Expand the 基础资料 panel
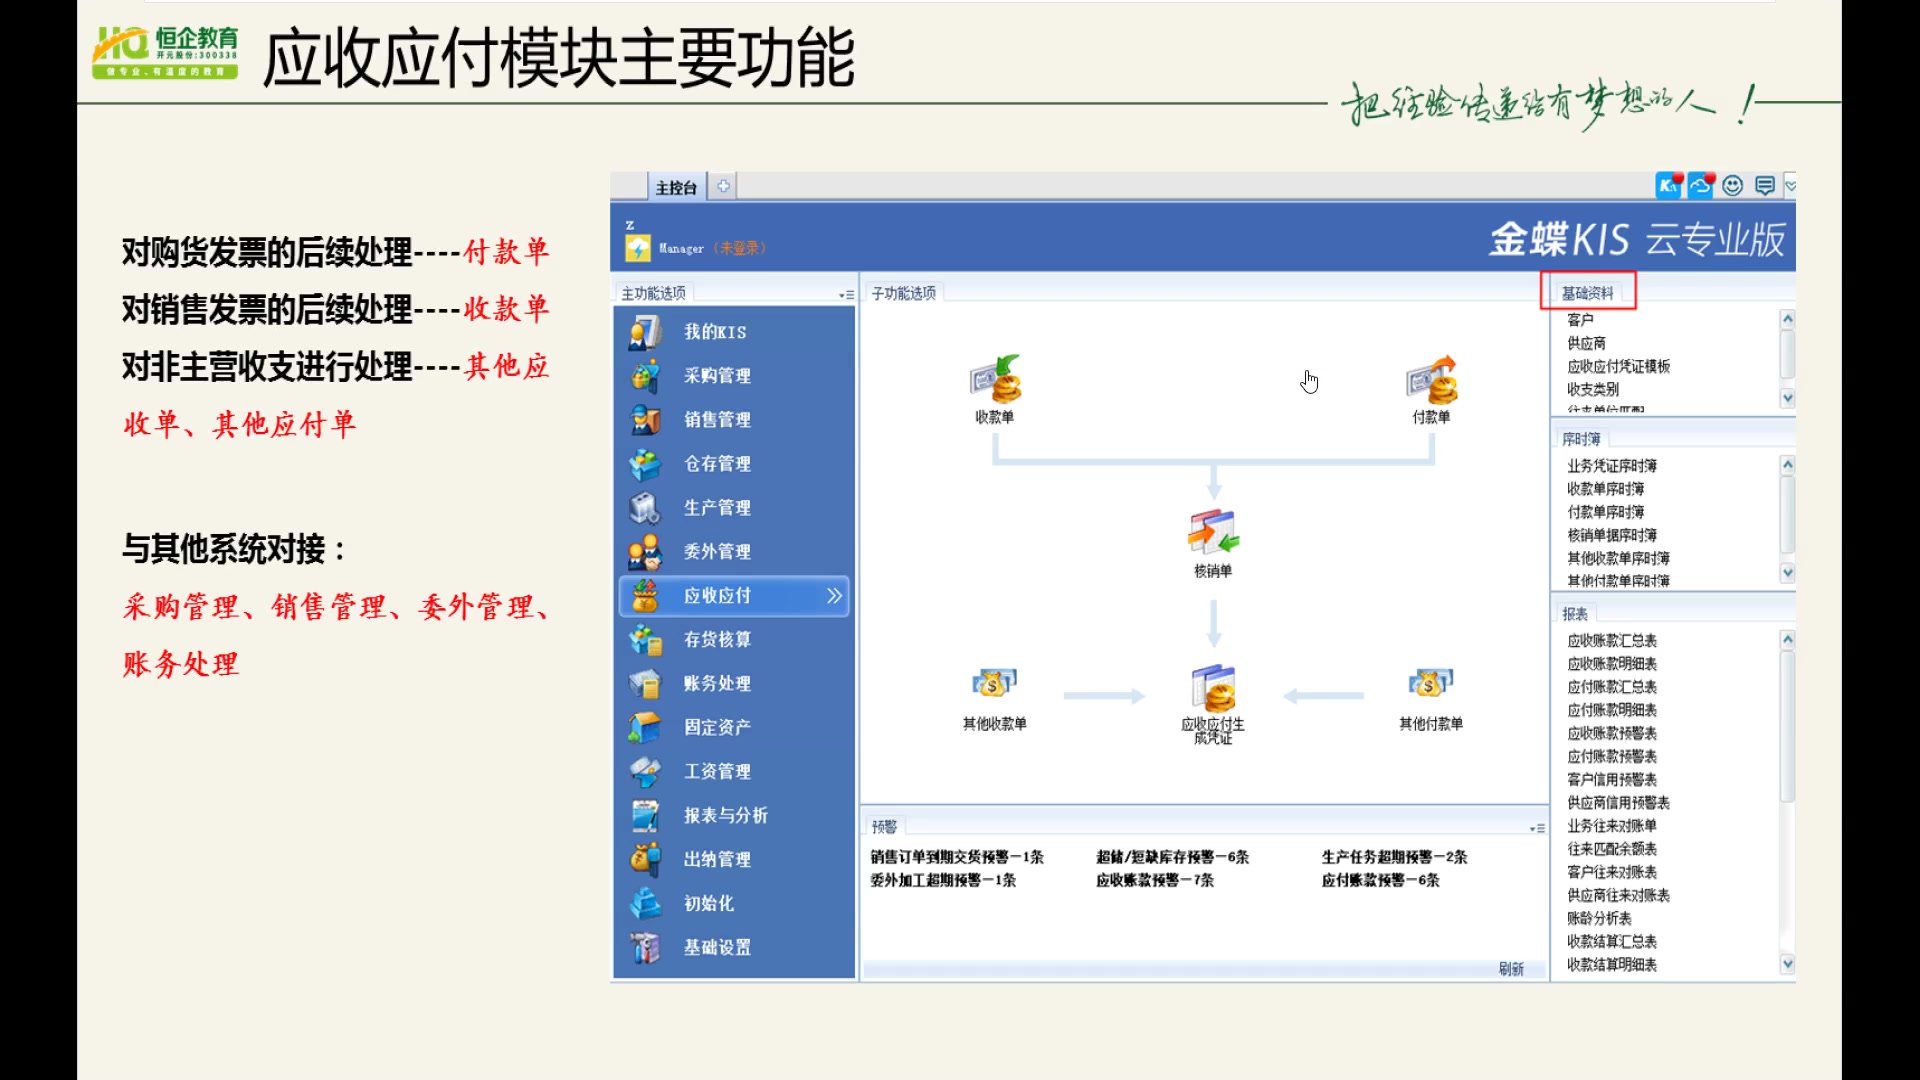This screenshot has height=1080, width=1920. tap(1589, 291)
